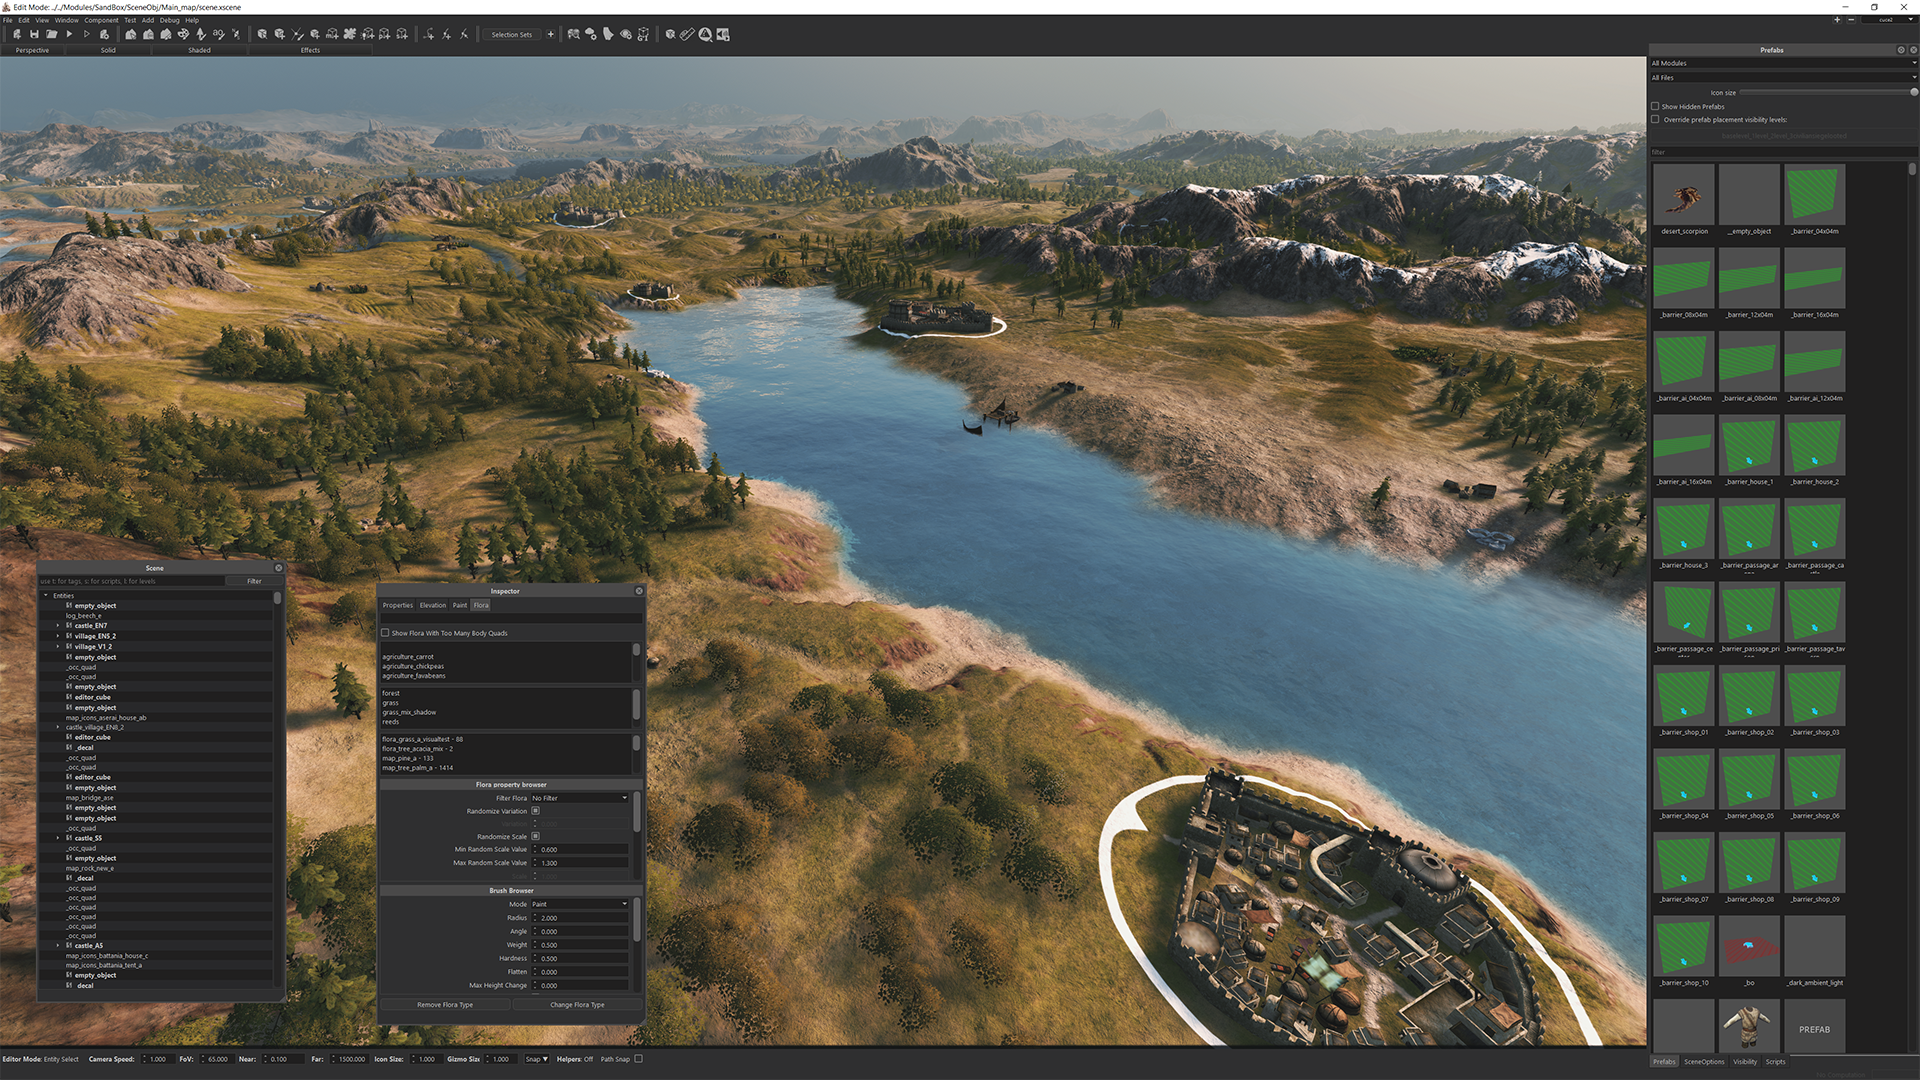This screenshot has height=1080, width=1920.
Task: Open the brush Mode dropdown
Action: [x=579, y=904]
